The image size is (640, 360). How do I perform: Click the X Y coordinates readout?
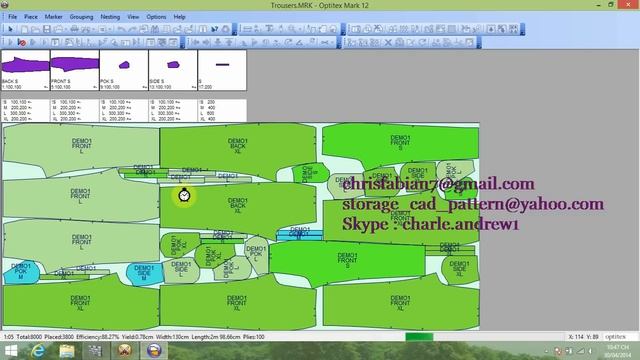pyautogui.click(x=583, y=337)
